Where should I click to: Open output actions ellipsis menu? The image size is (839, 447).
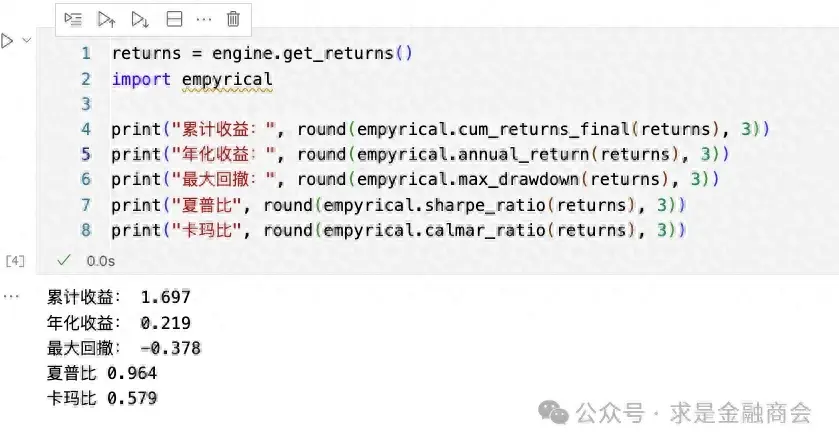[11, 296]
